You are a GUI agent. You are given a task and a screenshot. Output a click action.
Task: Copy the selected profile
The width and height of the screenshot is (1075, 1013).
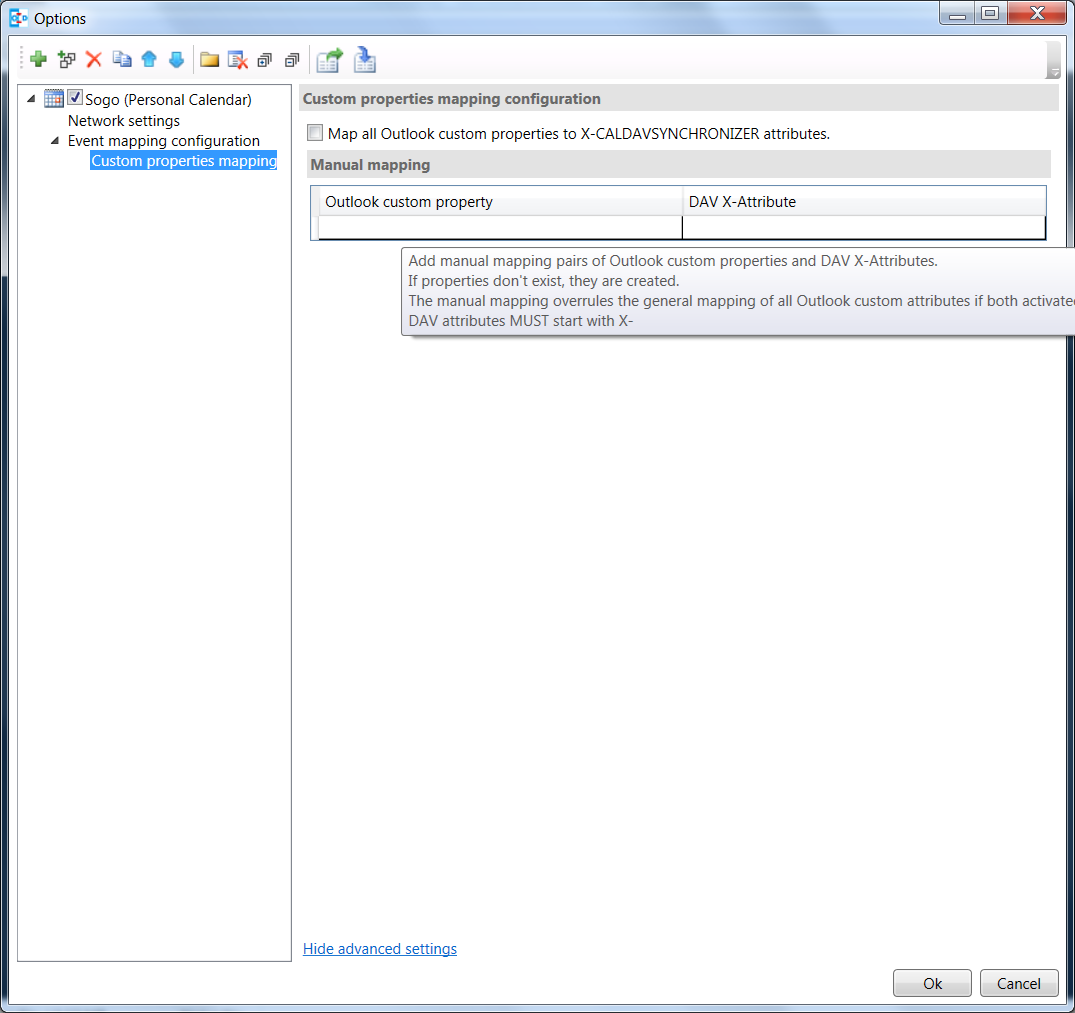tap(122, 60)
